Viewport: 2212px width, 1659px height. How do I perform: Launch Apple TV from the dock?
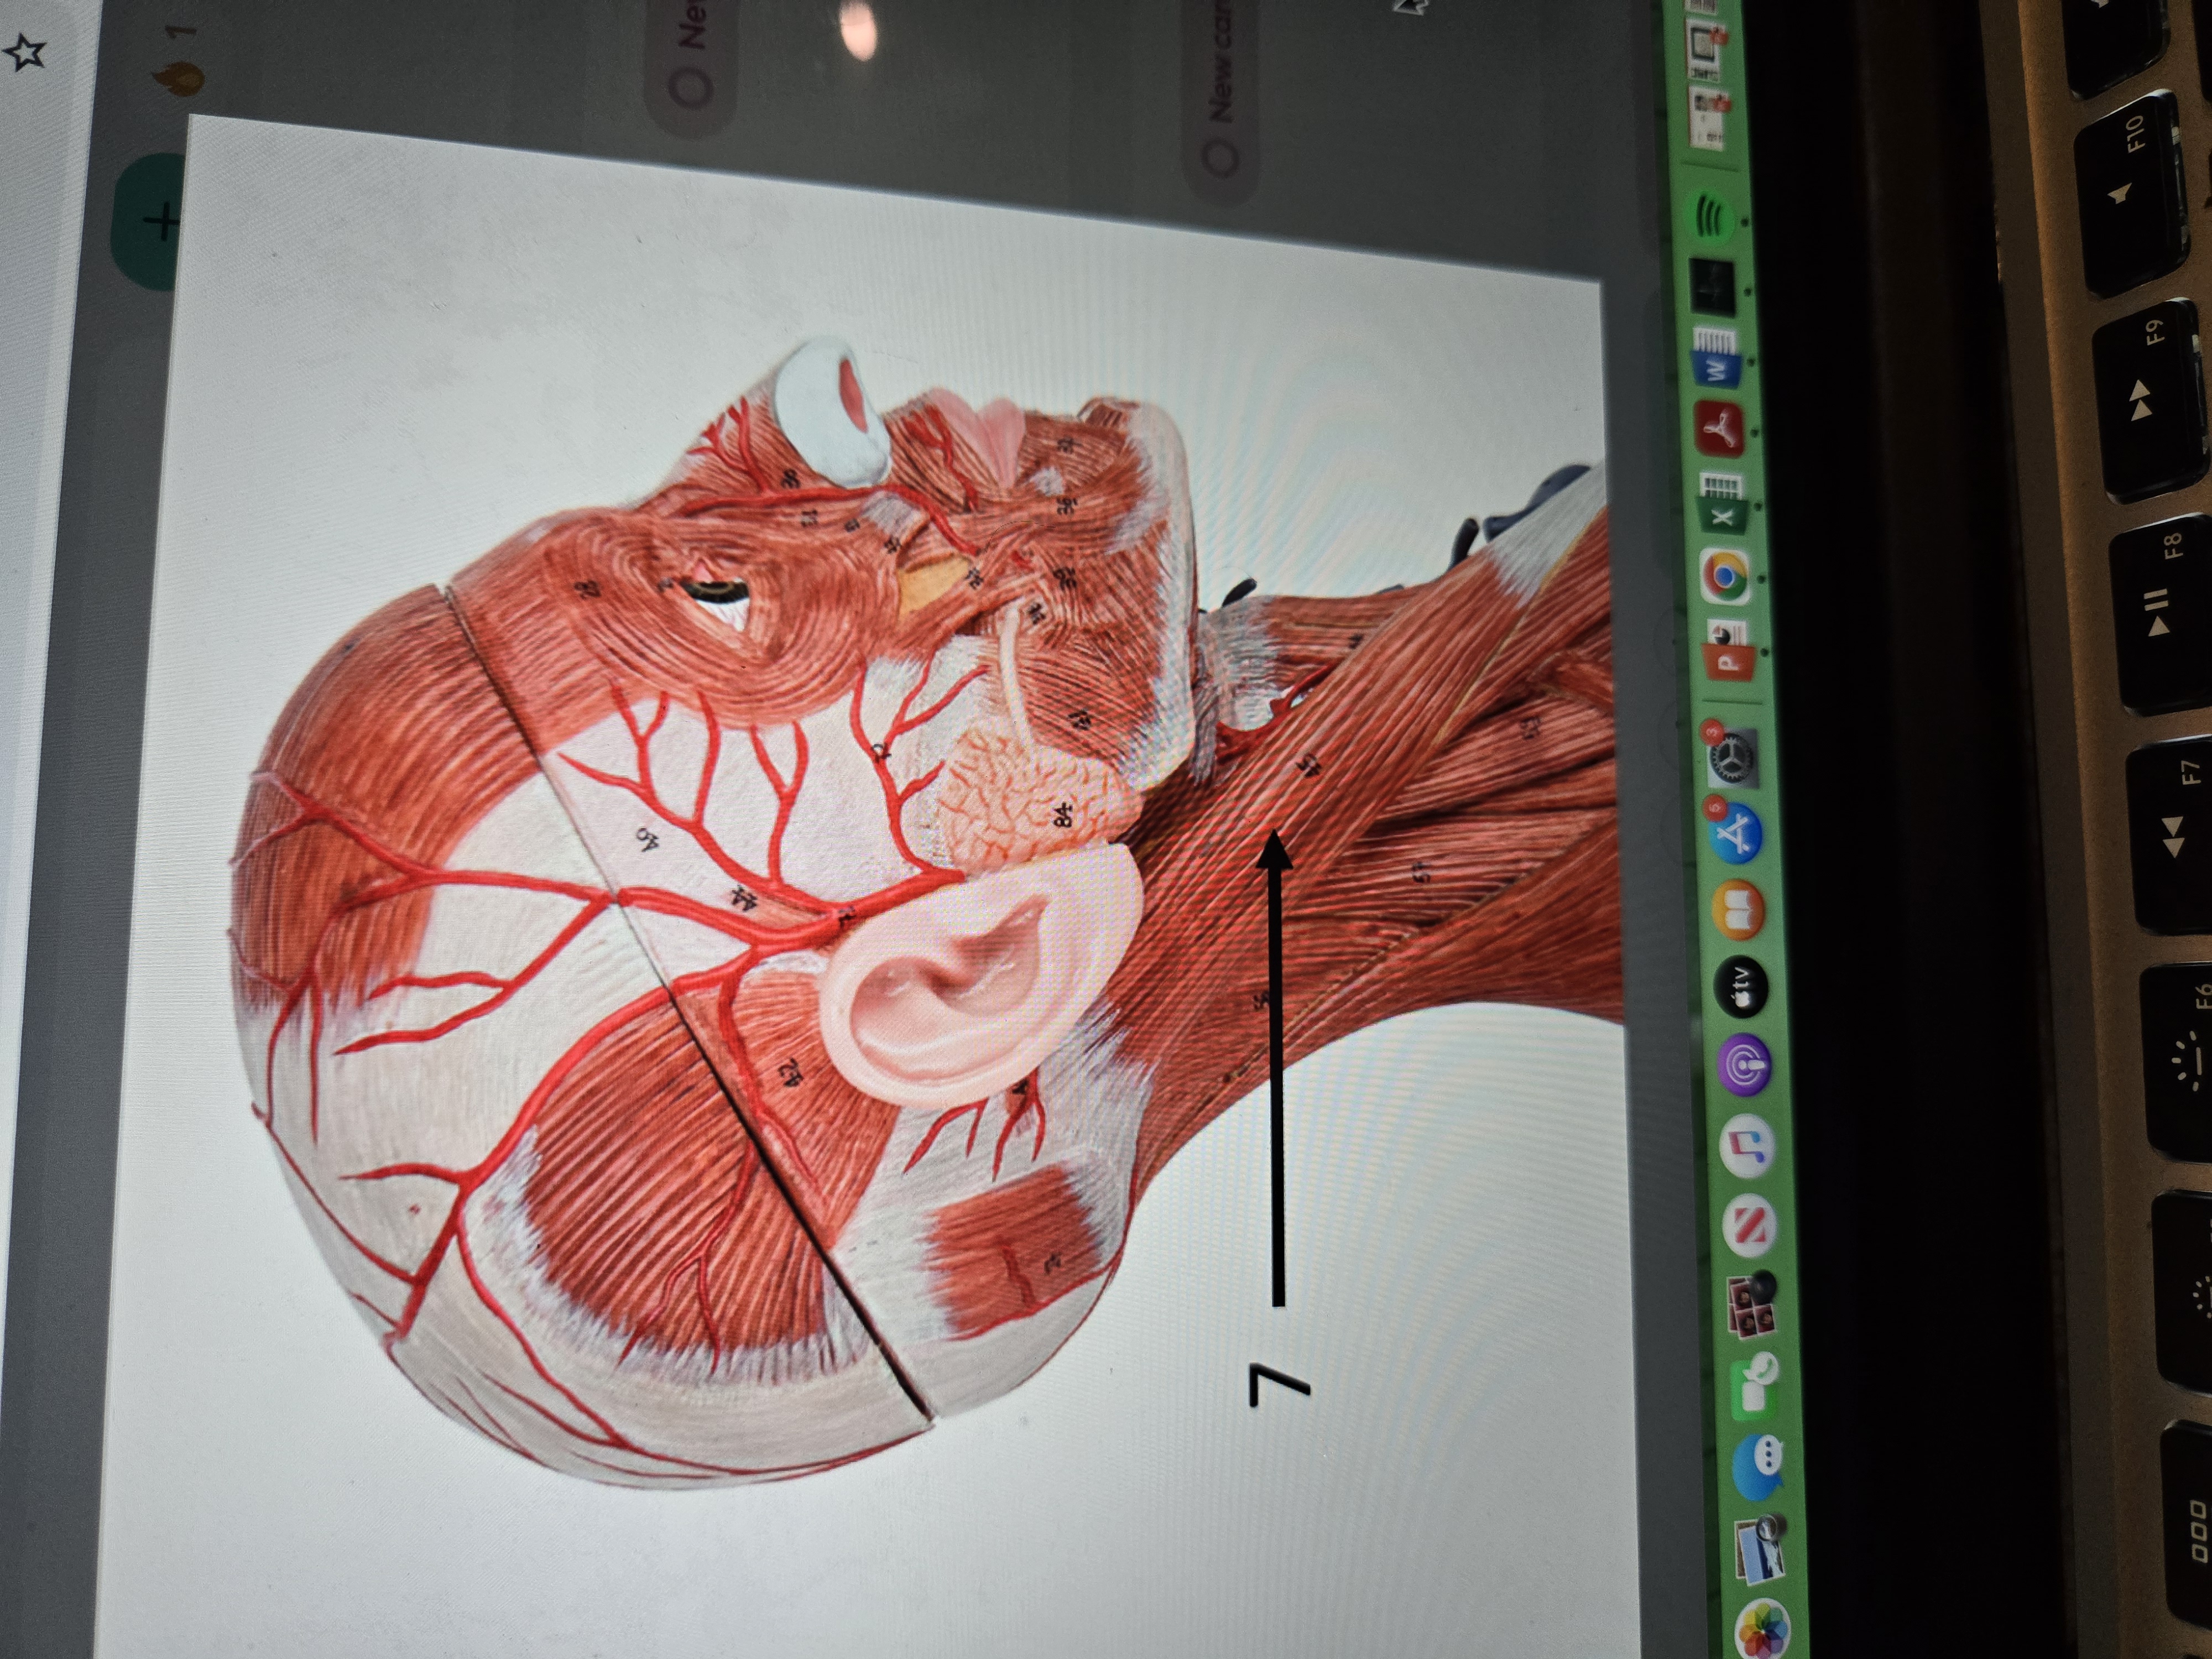[x=1741, y=986]
